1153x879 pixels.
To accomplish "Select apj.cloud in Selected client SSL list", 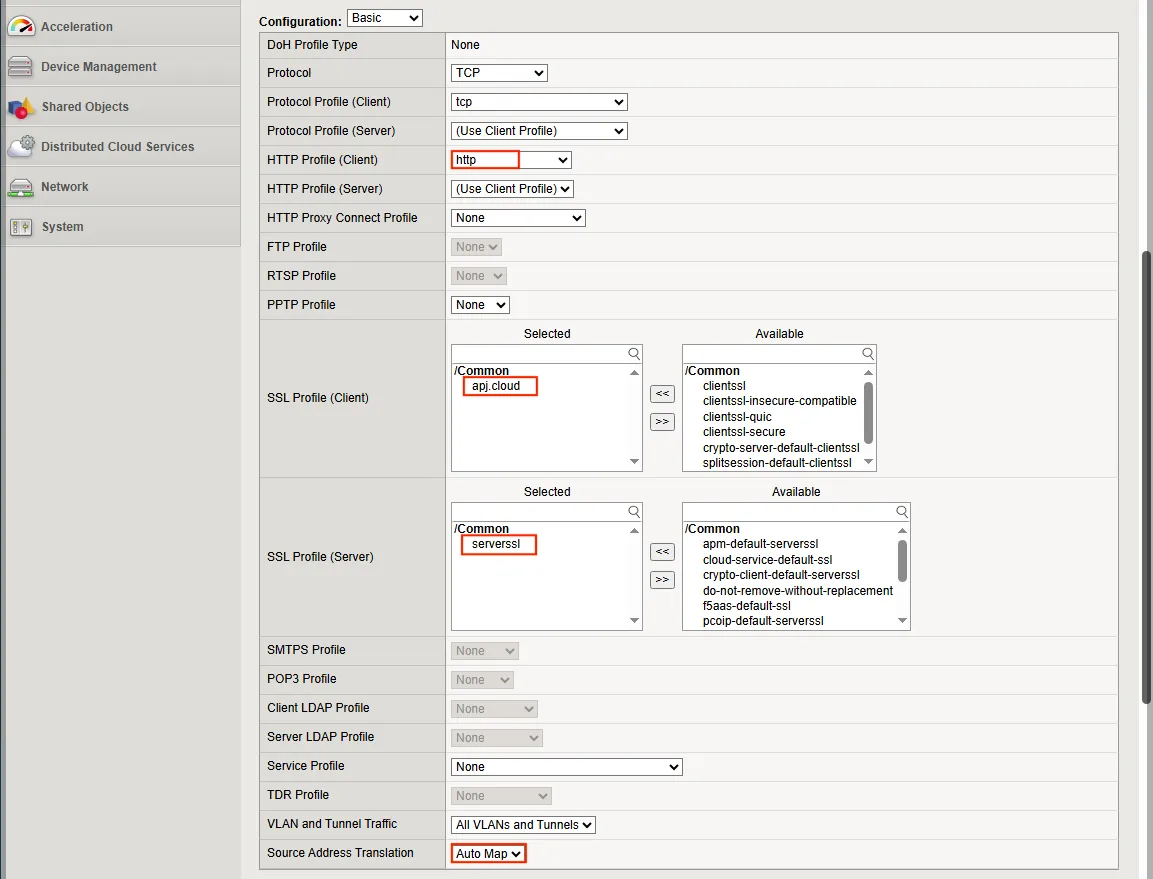I will click(x=496, y=386).
